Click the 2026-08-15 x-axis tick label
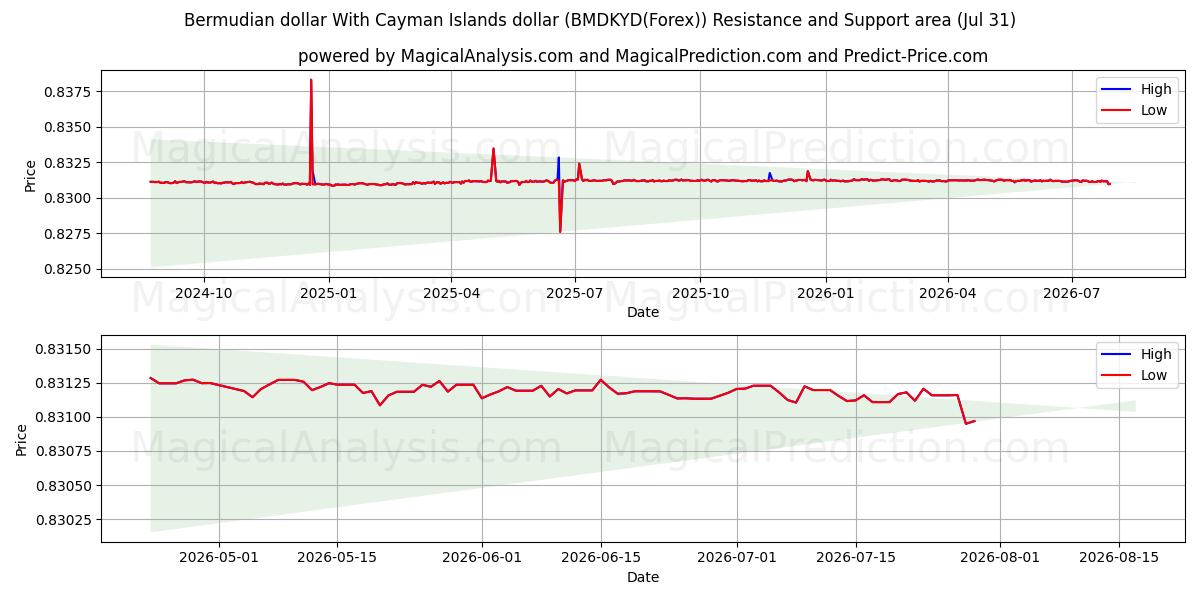The height and width of the screenshot is (600, 1200). (x=1119, y=558)
